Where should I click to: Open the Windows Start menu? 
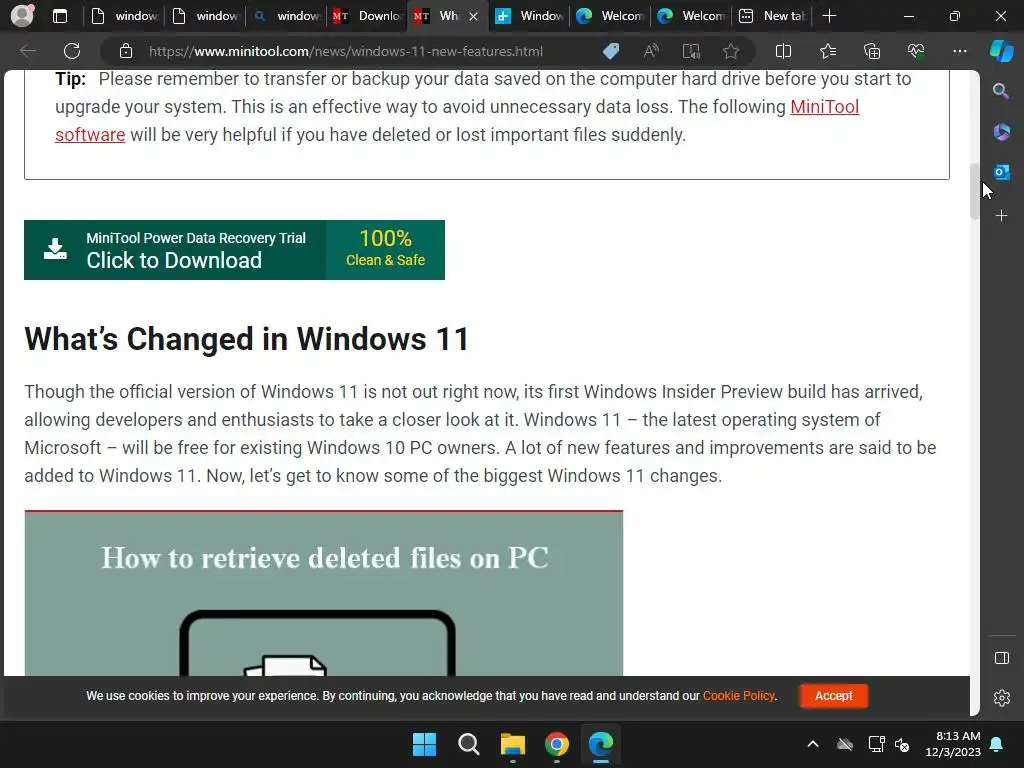tap(424, 744)
